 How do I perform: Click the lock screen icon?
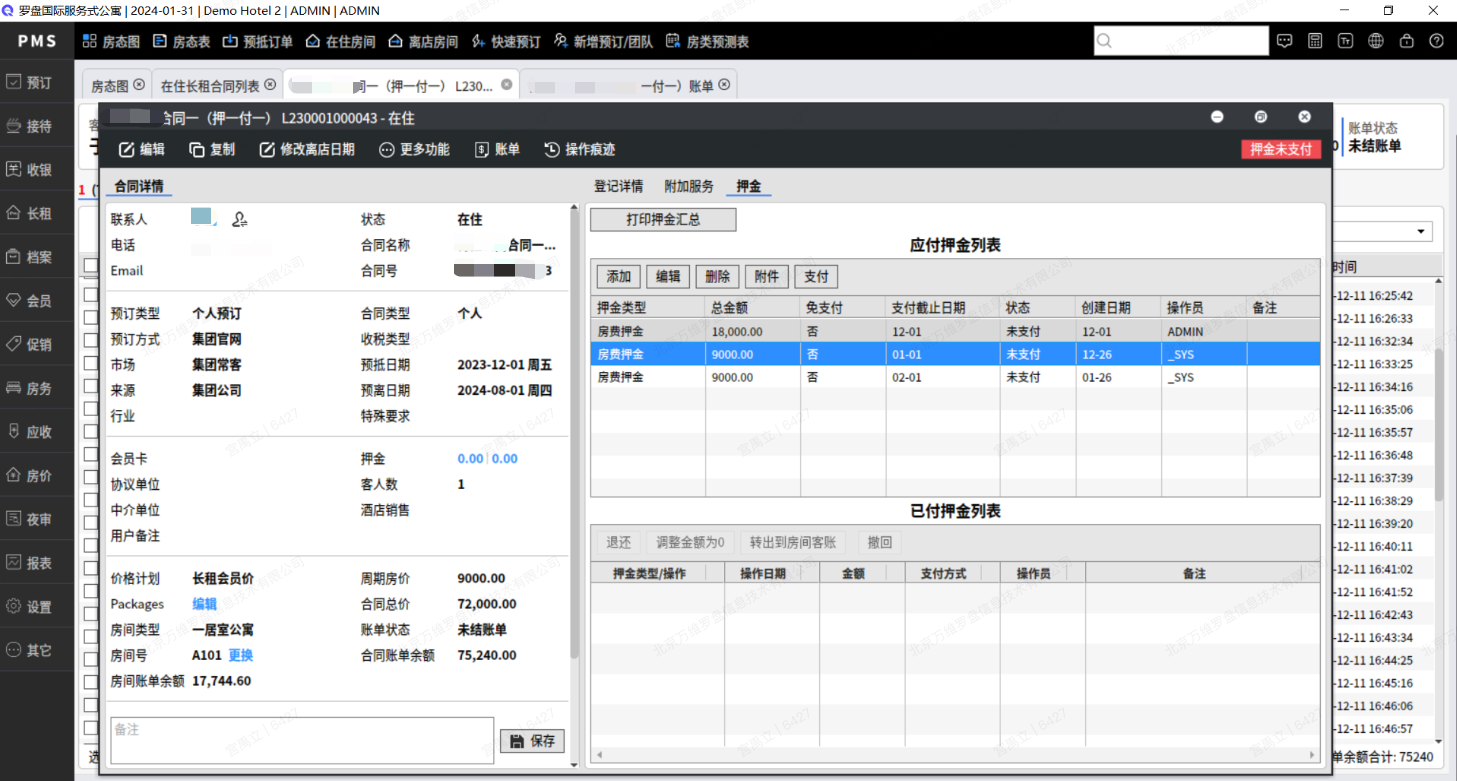pos(1407,41)
